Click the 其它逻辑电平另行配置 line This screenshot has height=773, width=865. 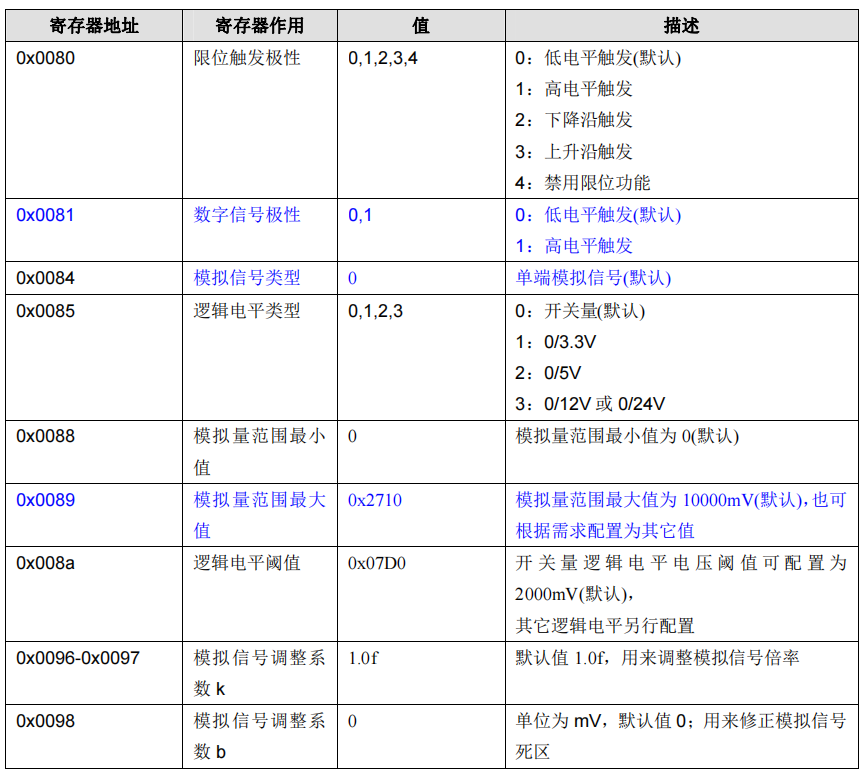coord(605,626)
